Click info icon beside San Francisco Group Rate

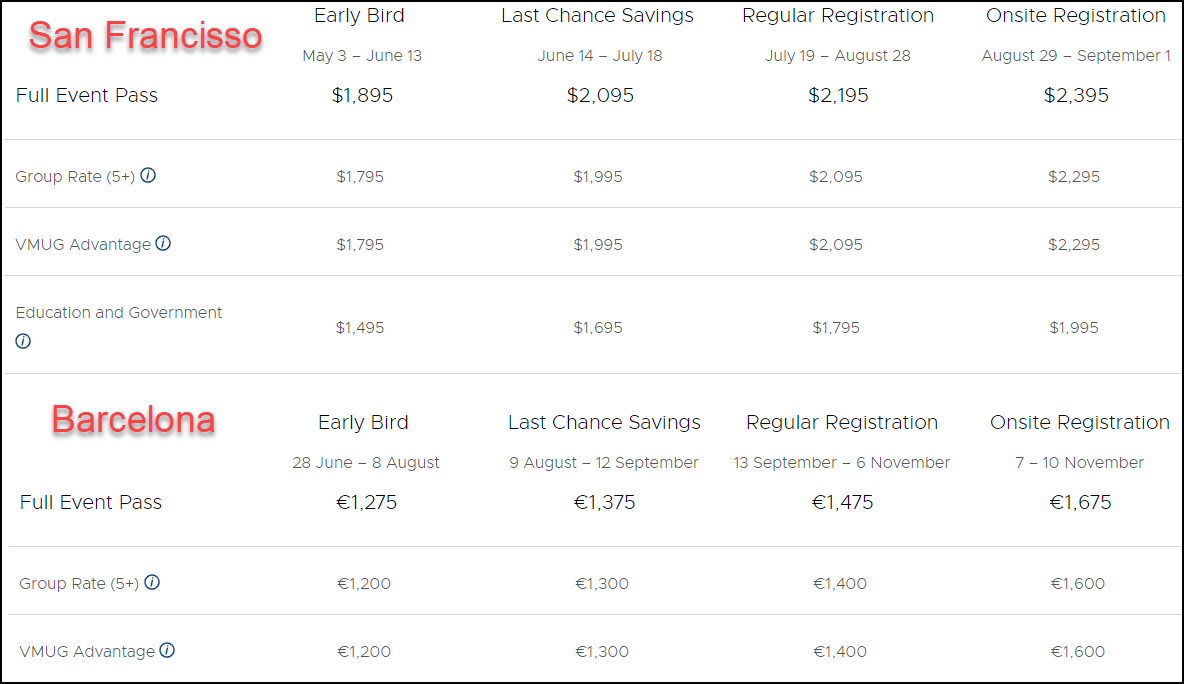click(x=148, y=175)
